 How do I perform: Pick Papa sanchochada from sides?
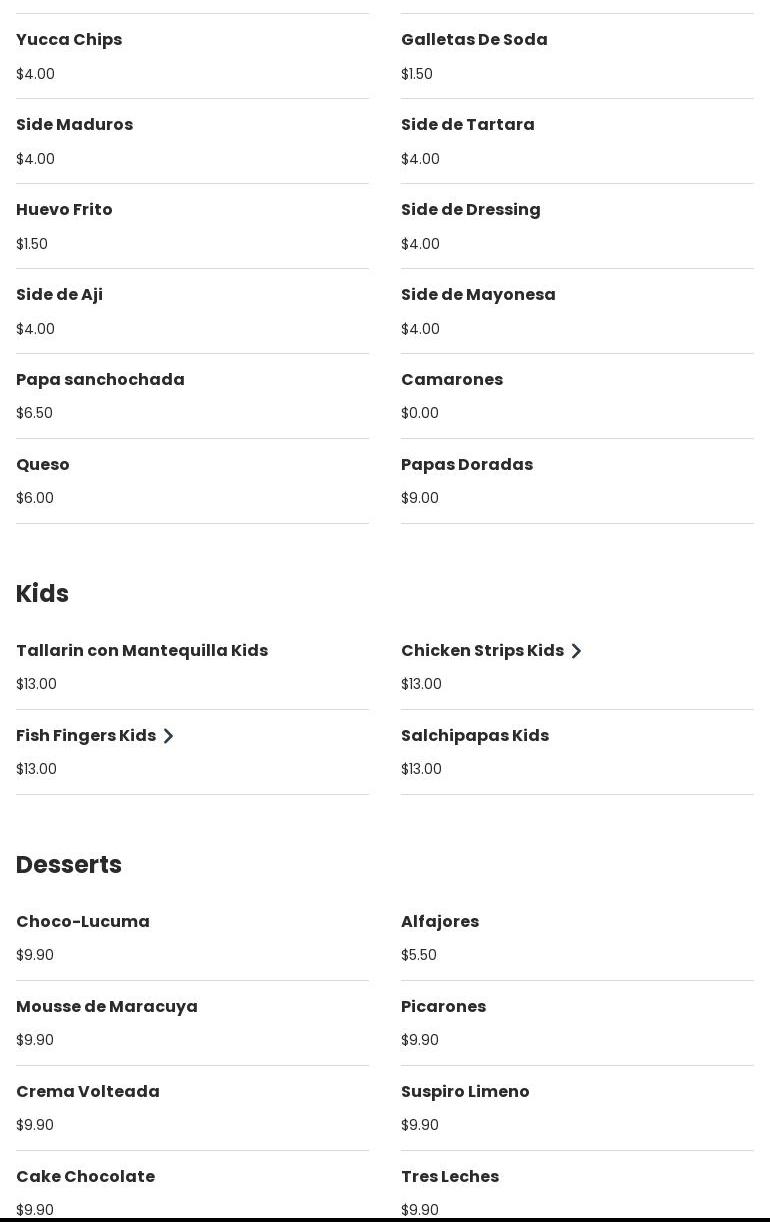(100, 380)
